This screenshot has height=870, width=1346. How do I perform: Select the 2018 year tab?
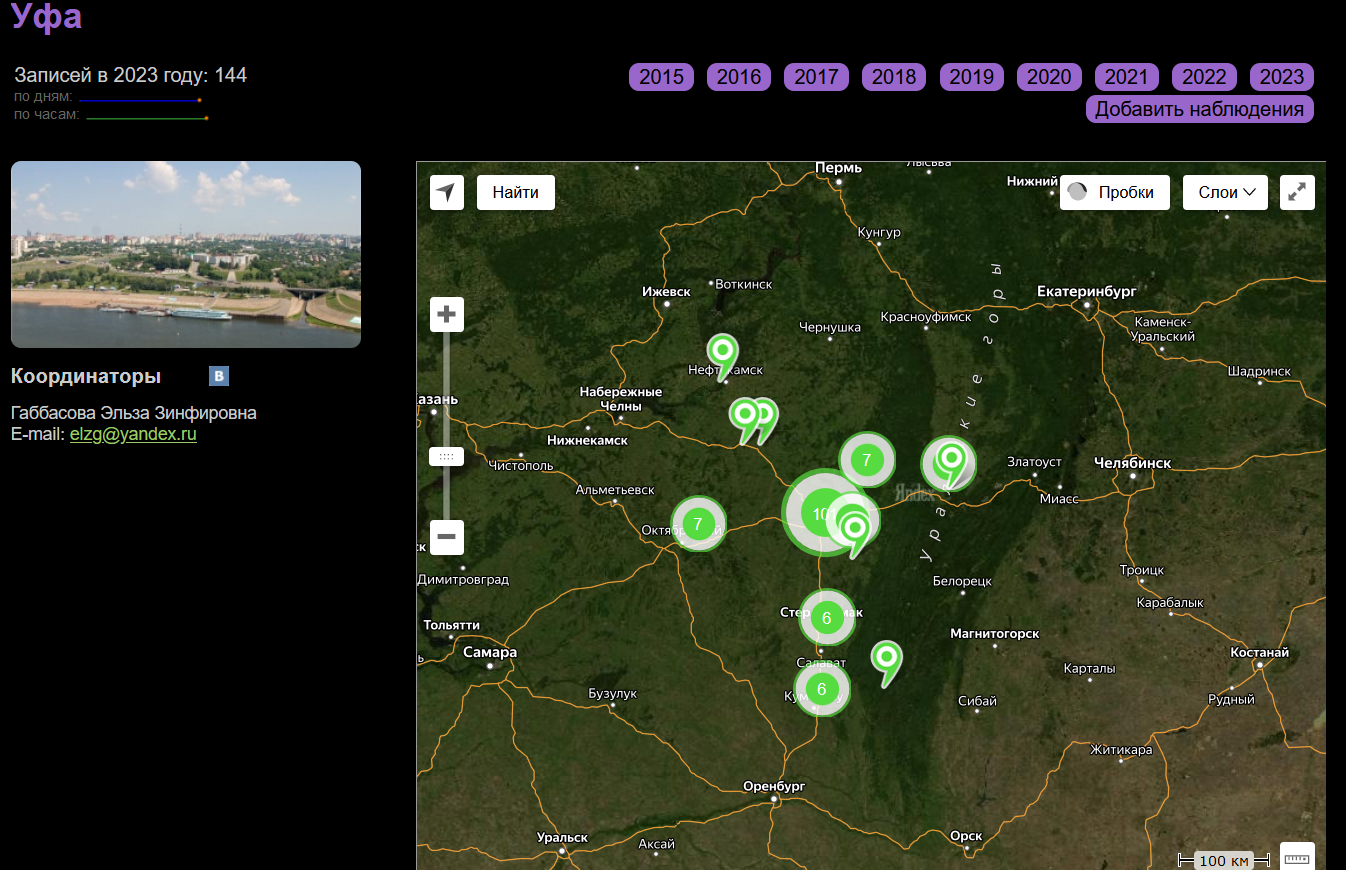point(894,77)
